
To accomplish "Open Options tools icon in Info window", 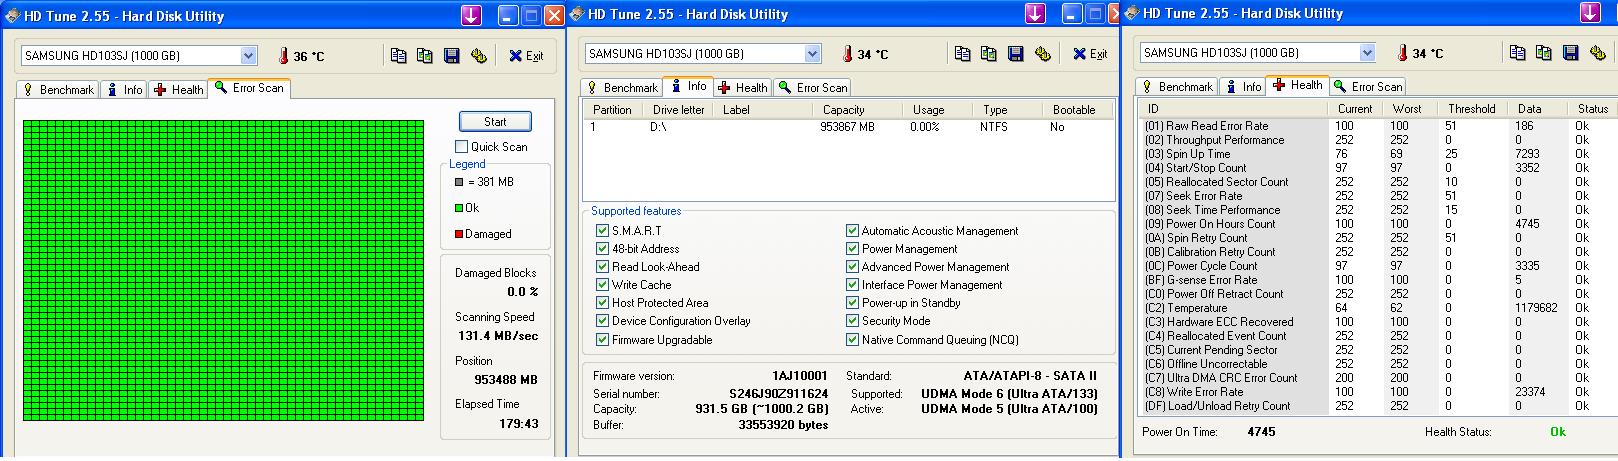I will point(1043,54).
